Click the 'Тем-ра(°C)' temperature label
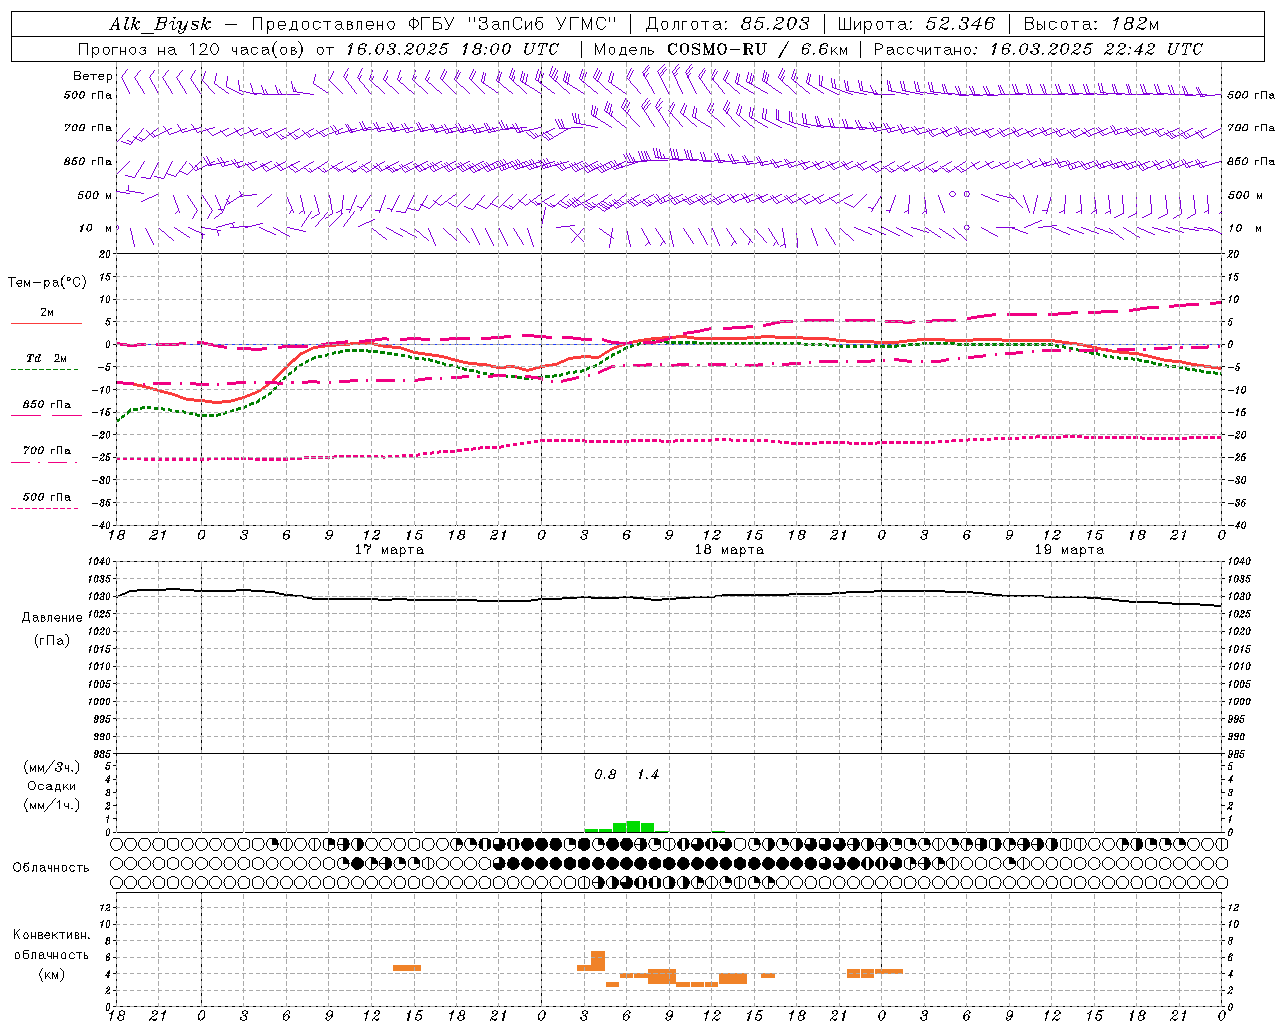 (47, 283)
